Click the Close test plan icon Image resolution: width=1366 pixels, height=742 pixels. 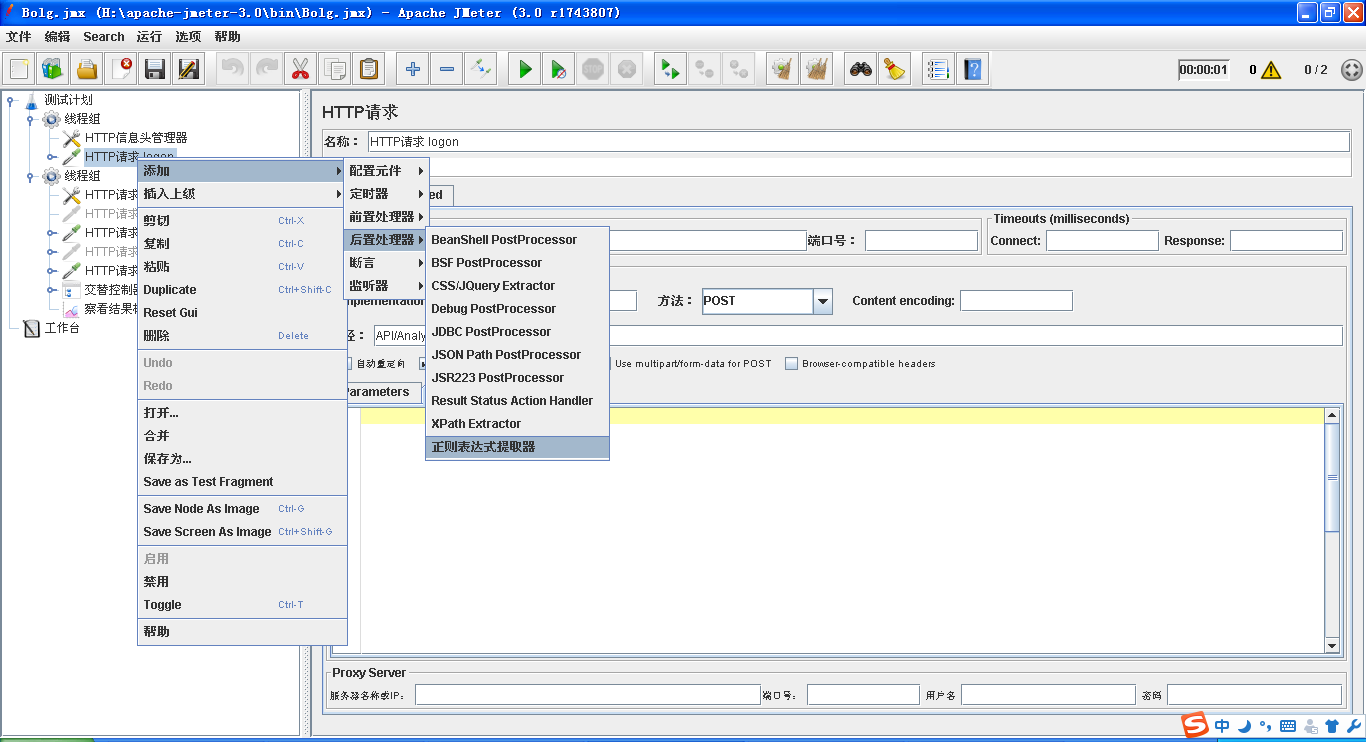[121, 69]
